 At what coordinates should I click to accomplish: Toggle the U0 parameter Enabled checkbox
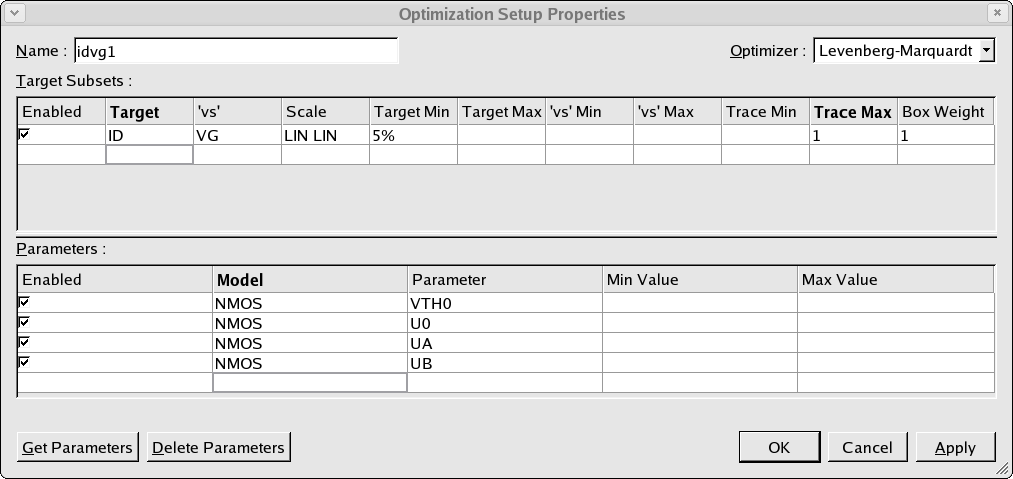coord(25,322)
